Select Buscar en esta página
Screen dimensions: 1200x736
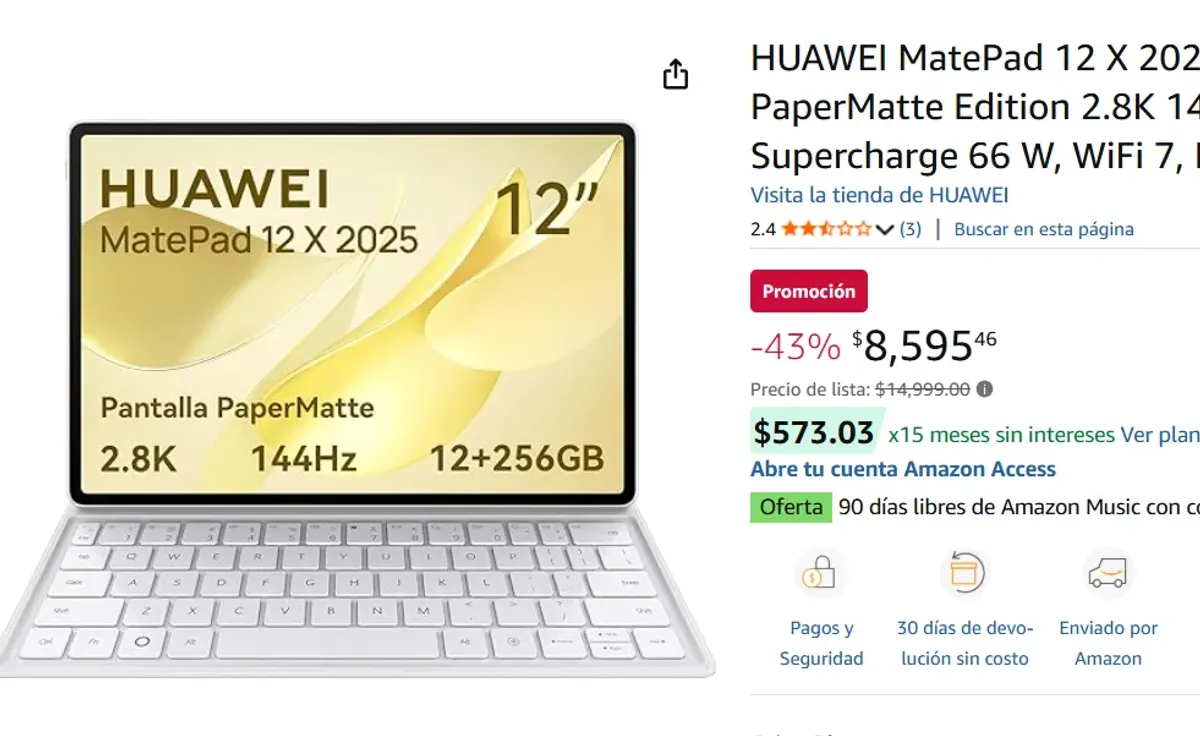pyautogui.click(x=1045, y=228)
